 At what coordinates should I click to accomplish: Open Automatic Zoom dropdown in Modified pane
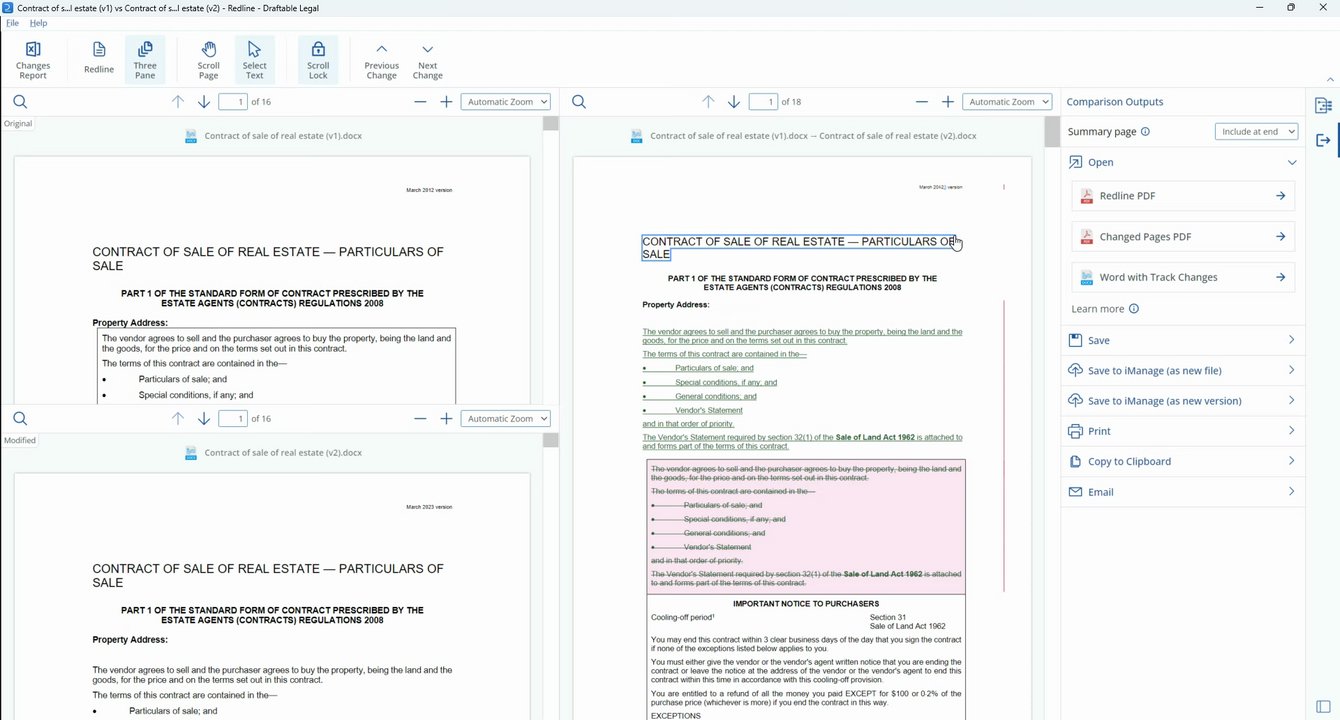click(x=506, y=419)
